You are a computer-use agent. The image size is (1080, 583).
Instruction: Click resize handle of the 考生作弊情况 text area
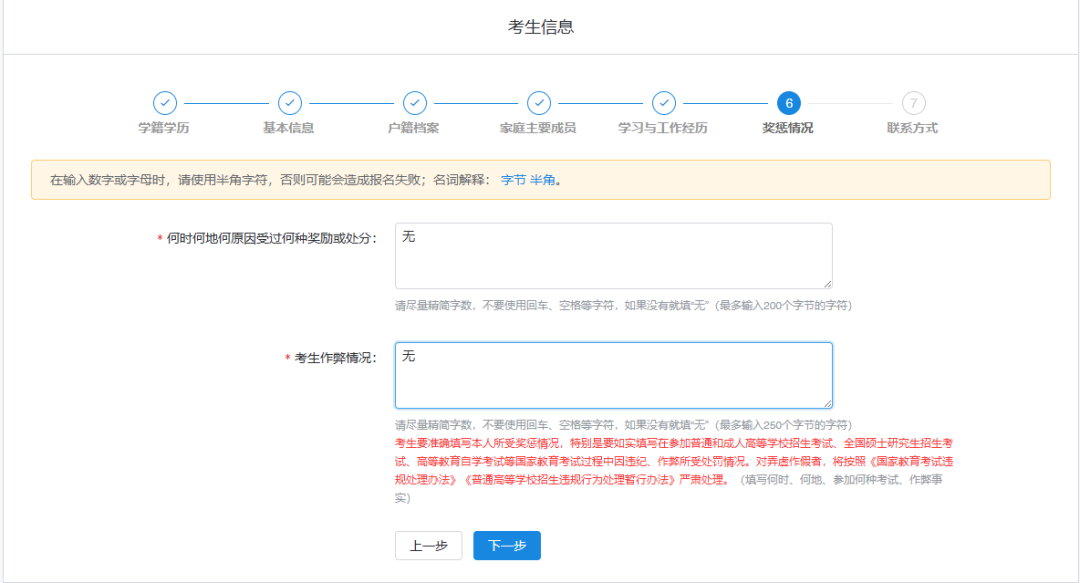click(827, 403)
